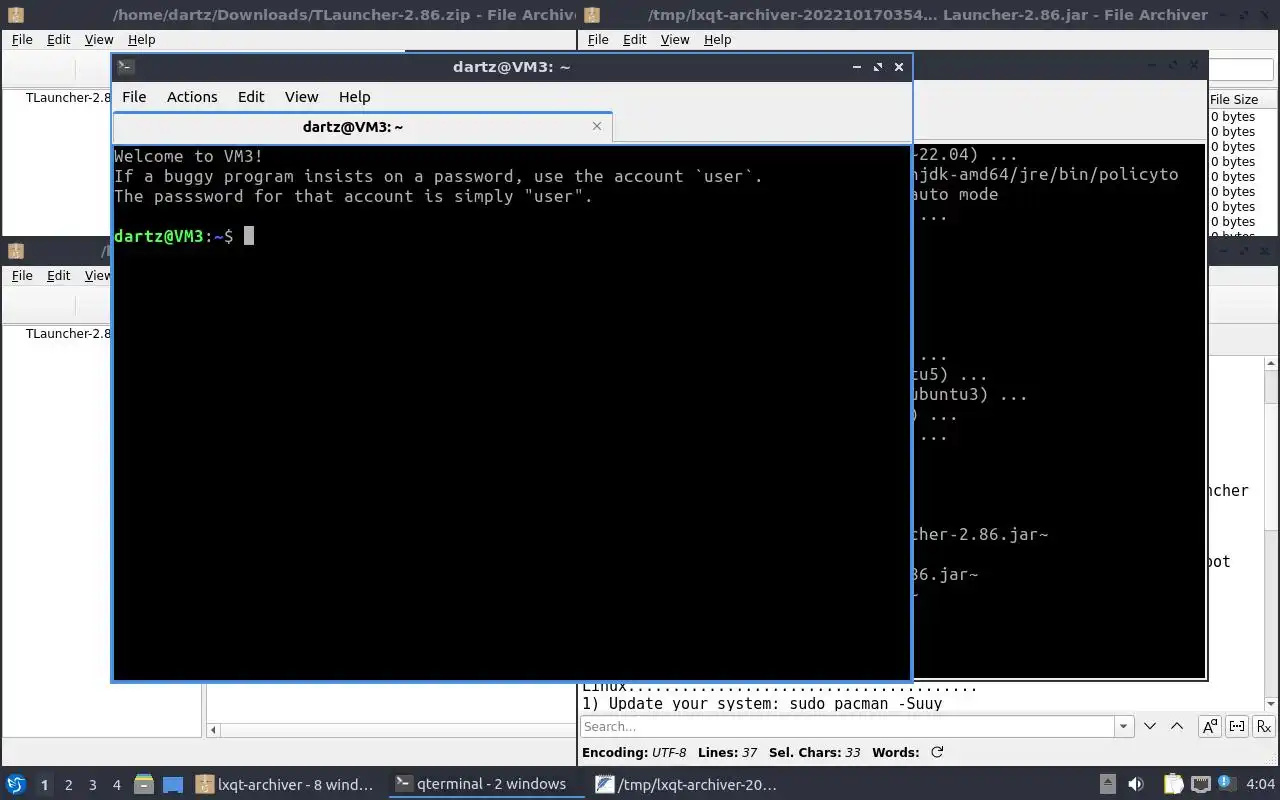Open Help menu in TLauncher-2.86.zip archiver window
Viewport: 1280px width, 800px height.
pyautogui.click(x=142, y=39)
